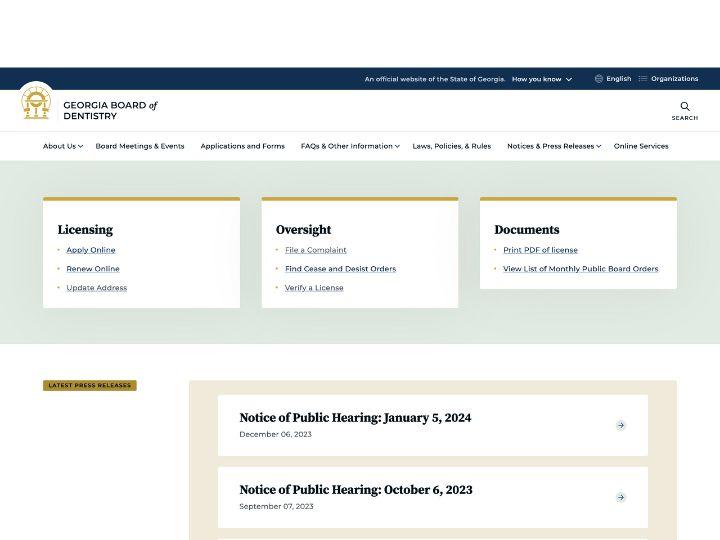The height and width of the screenshot is (540, 720).
Task: Click the Oversight heading
Action: coord(303,230)
